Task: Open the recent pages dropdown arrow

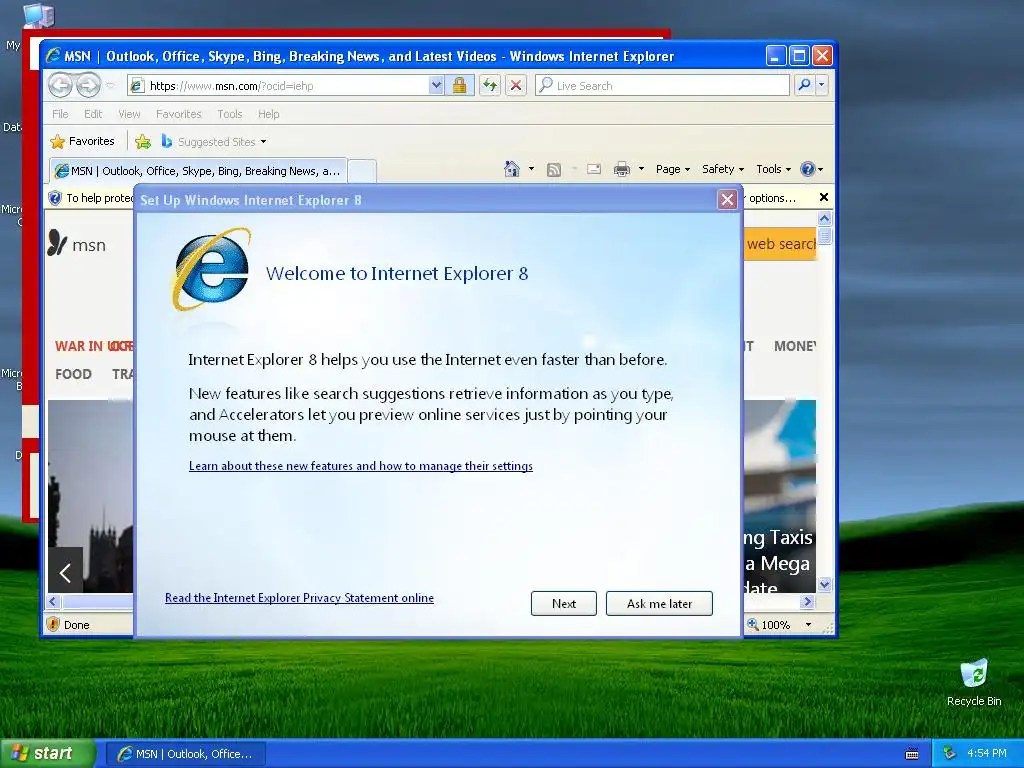Action: coord(110,86)
